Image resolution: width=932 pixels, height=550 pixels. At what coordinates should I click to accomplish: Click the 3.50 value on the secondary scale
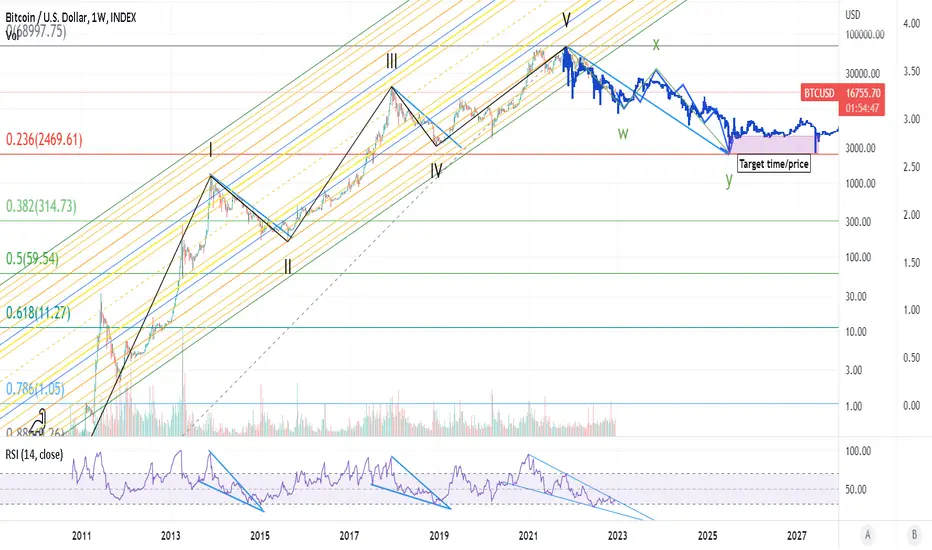912,71
